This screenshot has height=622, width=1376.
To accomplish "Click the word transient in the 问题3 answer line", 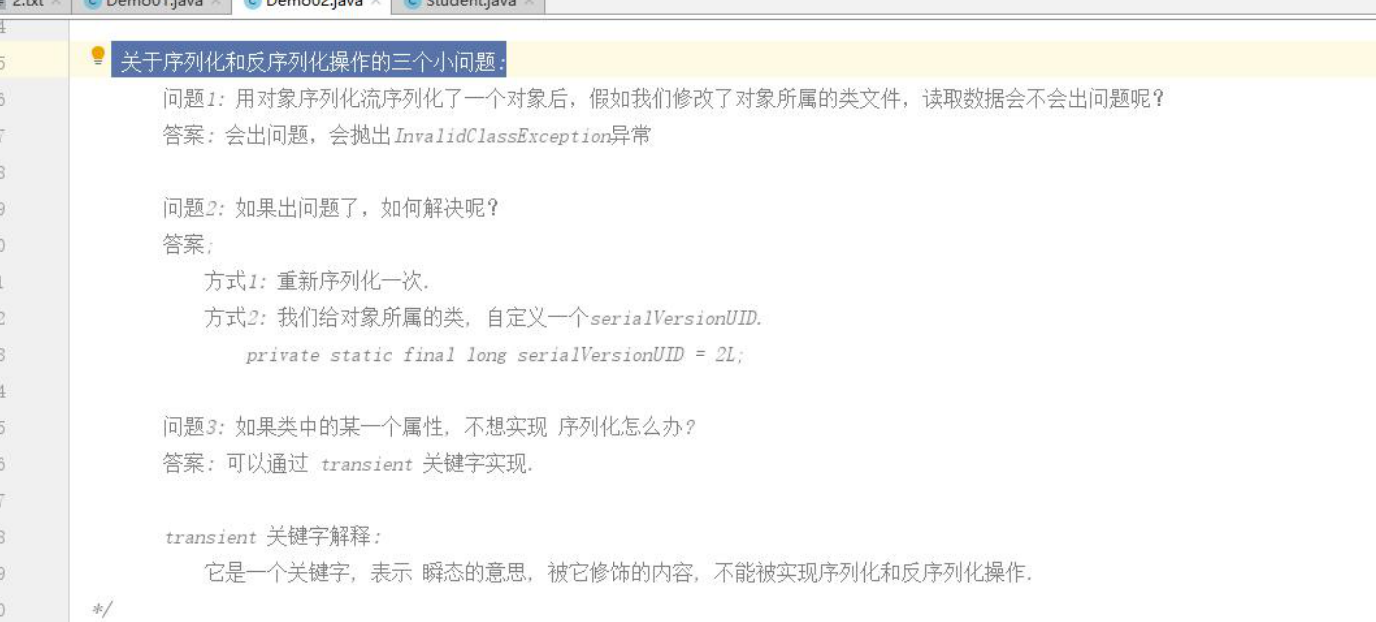I will click(x=366, y=465).
